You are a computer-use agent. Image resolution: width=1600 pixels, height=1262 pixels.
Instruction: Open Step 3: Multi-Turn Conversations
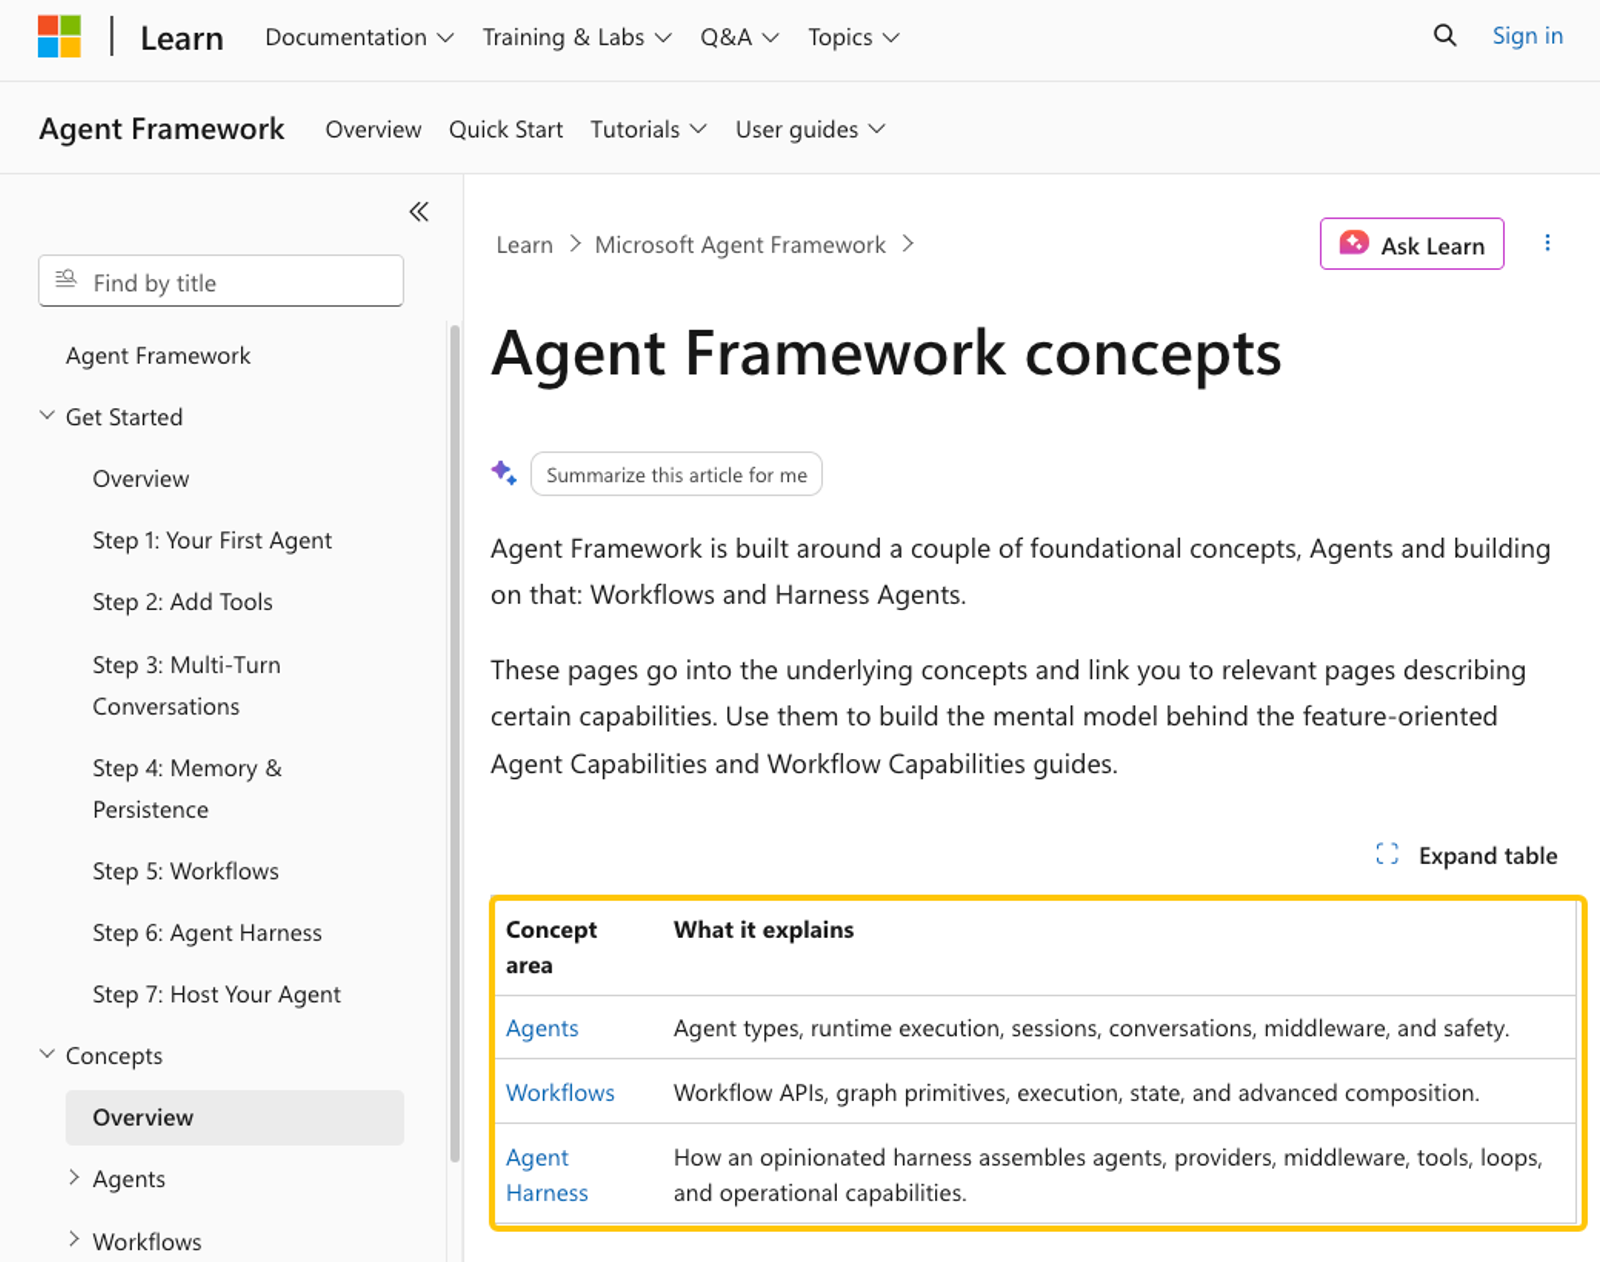tap(187, 685)
